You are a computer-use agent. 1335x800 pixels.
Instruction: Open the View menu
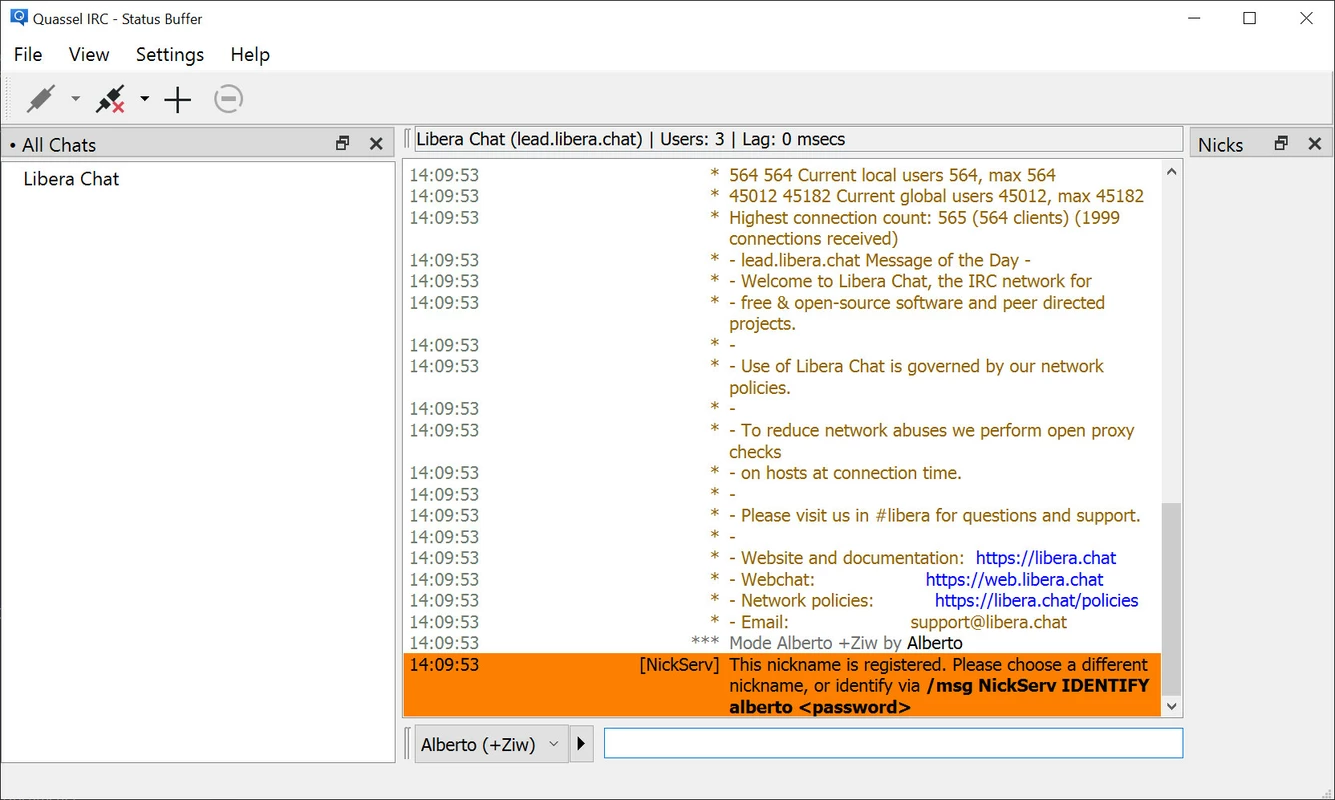tap(89, 55)
